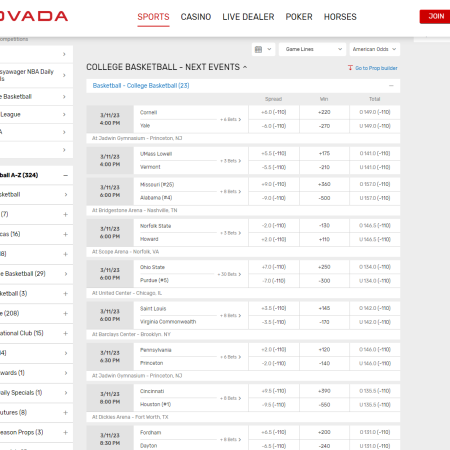Open the American Odds dropdown
Viewport: 450px width, 450px height.
[375, 49]
